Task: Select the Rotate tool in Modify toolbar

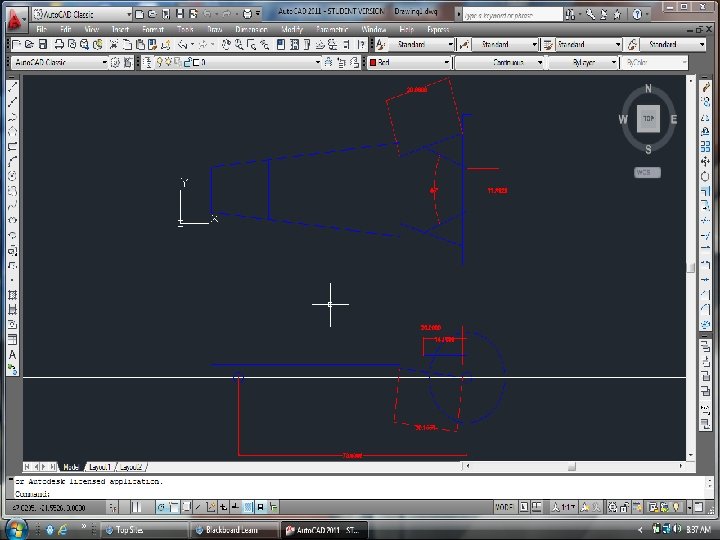Action: [706, 176]
